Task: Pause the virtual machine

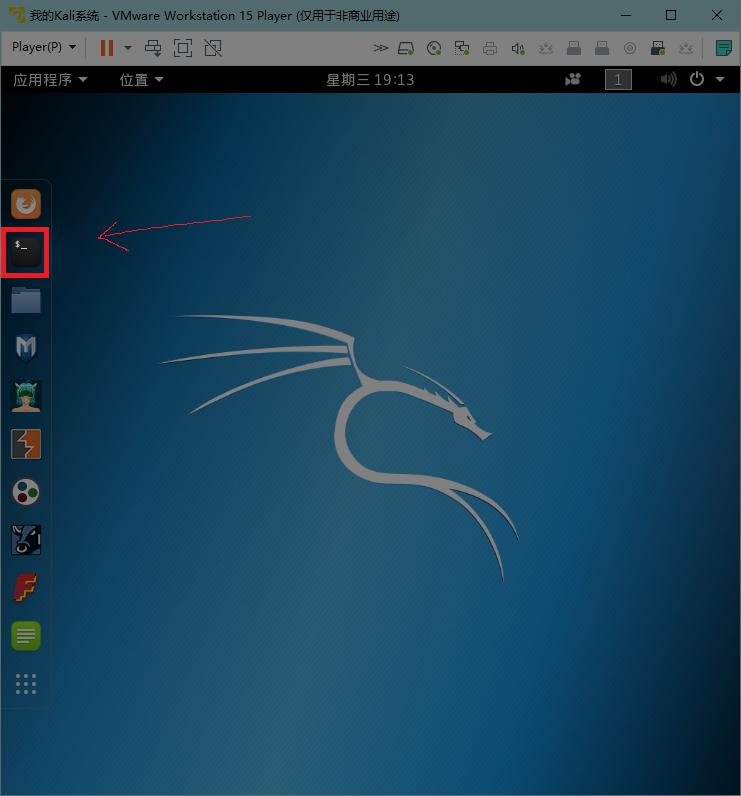Action: click(107, 48)
